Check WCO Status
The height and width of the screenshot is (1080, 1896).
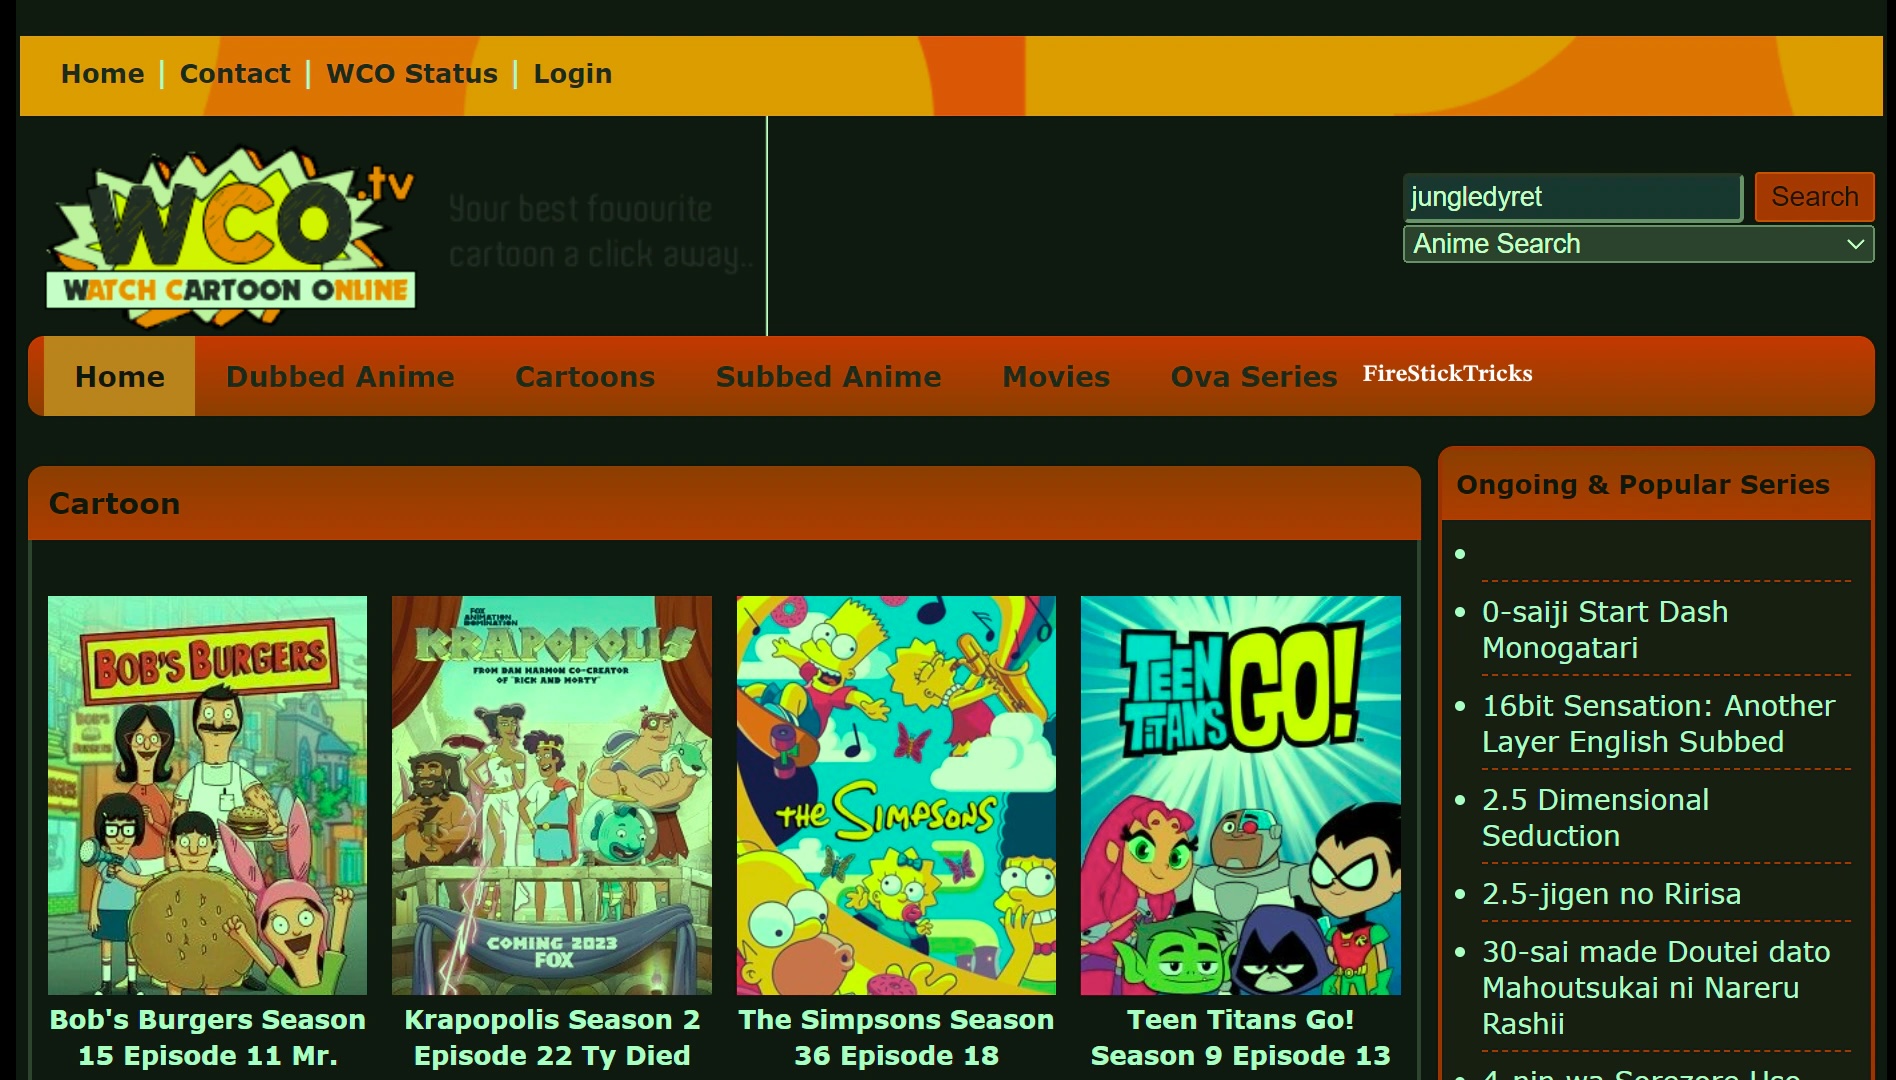coord(410,73)
